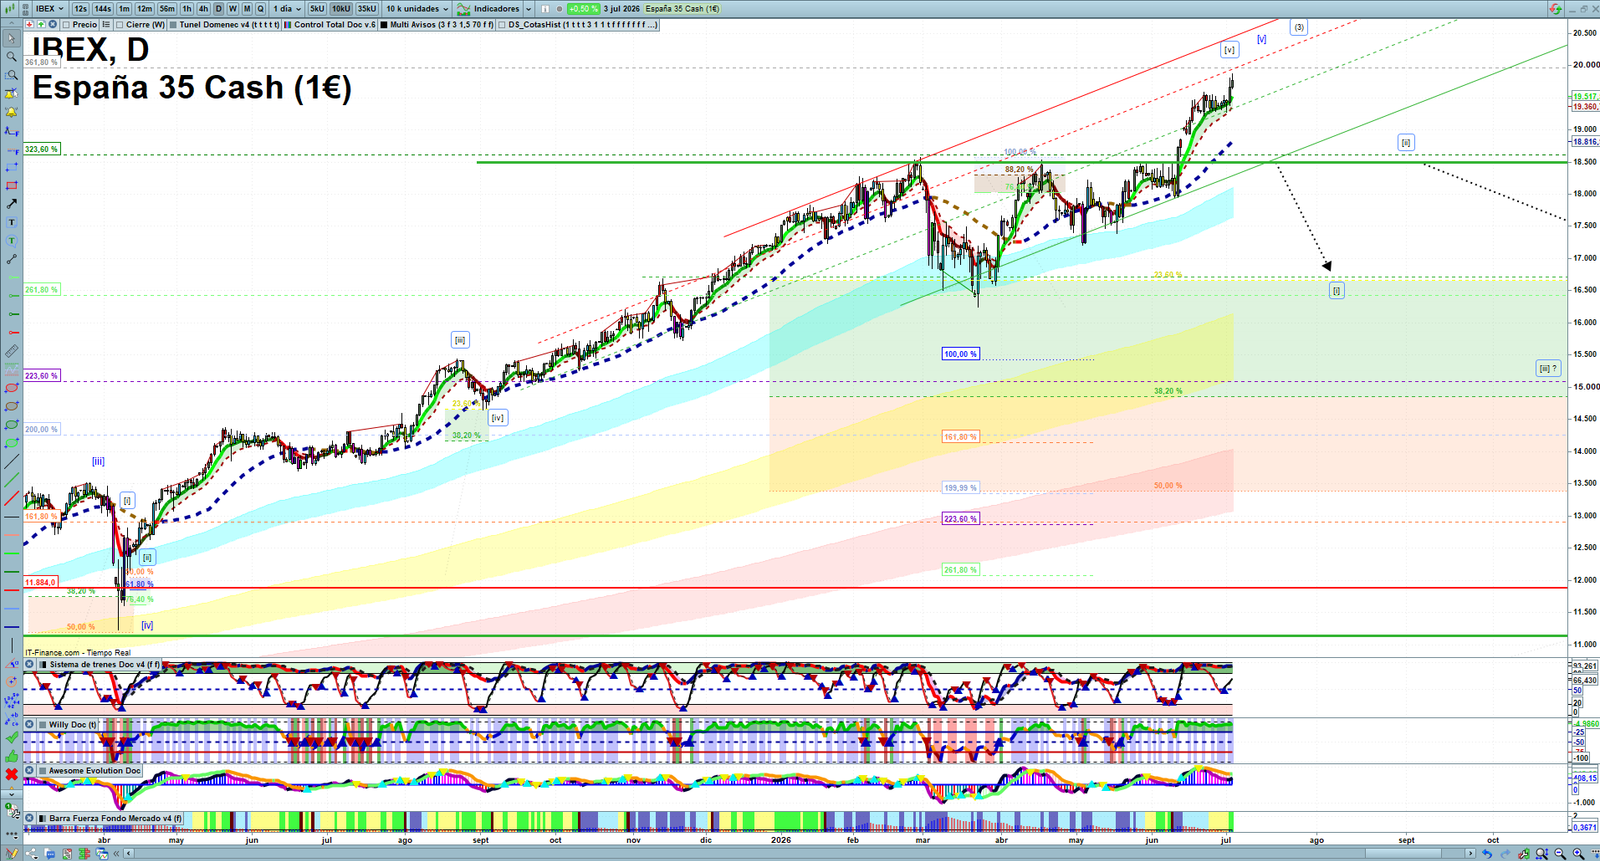Click the zoom-out magnifier at bottom right
Screen dimensions: 1600x861
coord(1560,853)
